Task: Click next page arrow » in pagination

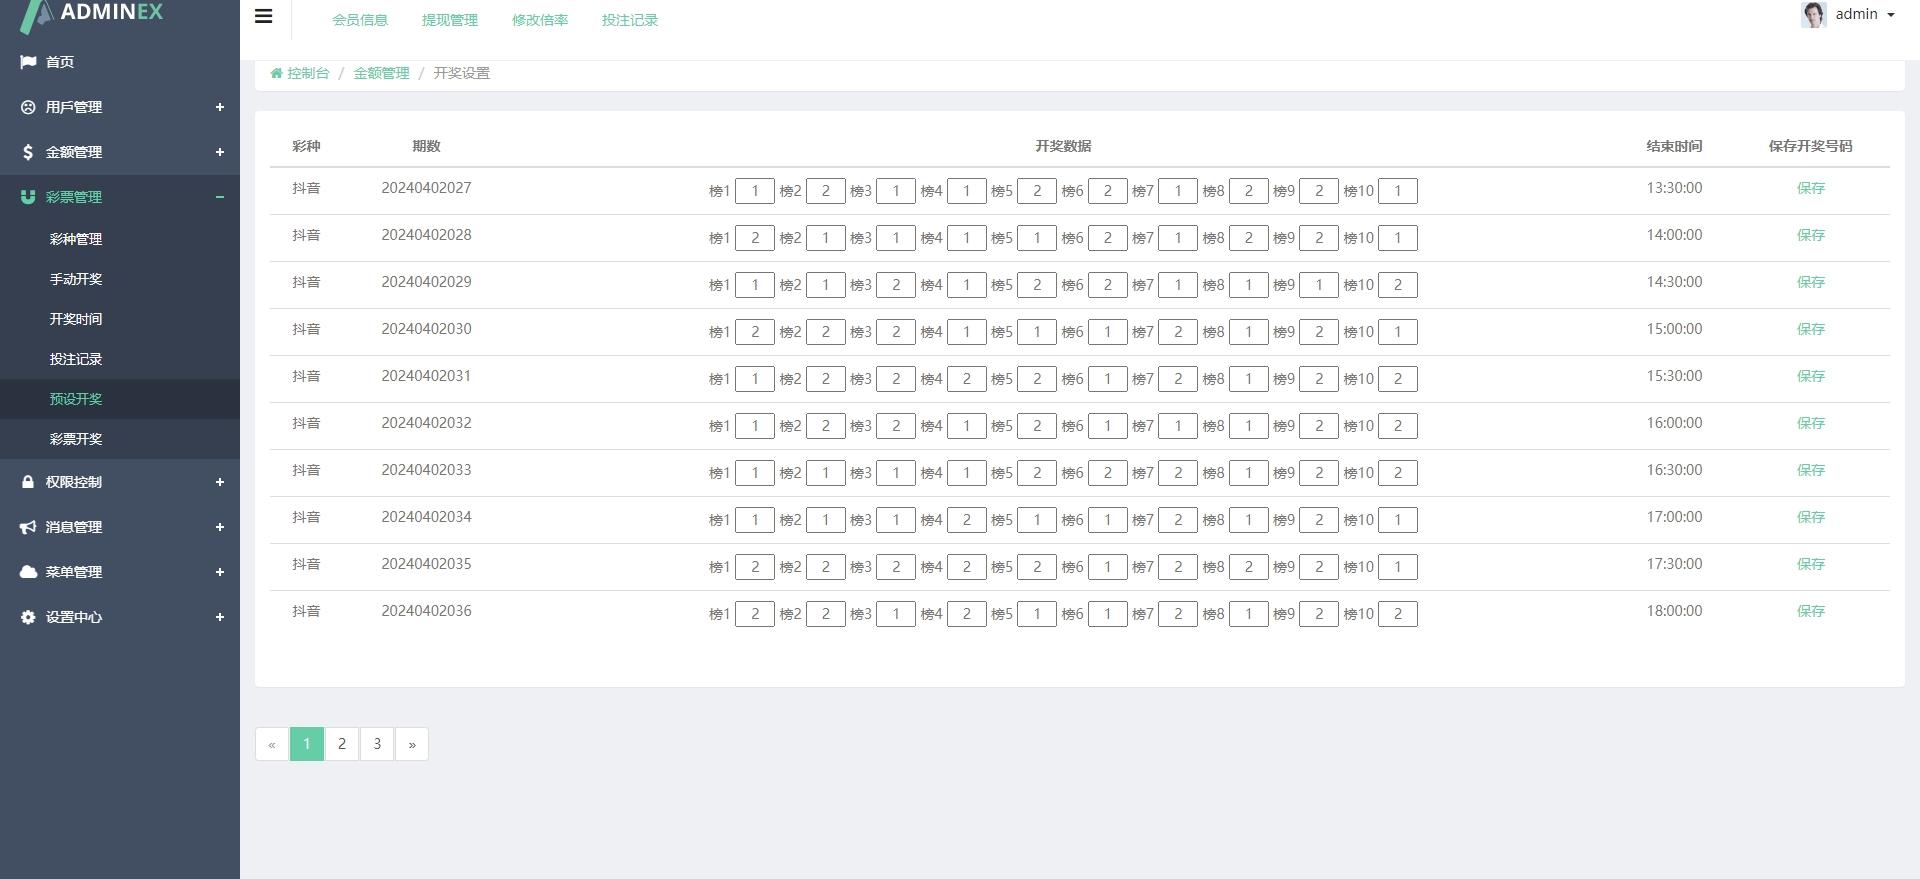Action: (412, 744)
